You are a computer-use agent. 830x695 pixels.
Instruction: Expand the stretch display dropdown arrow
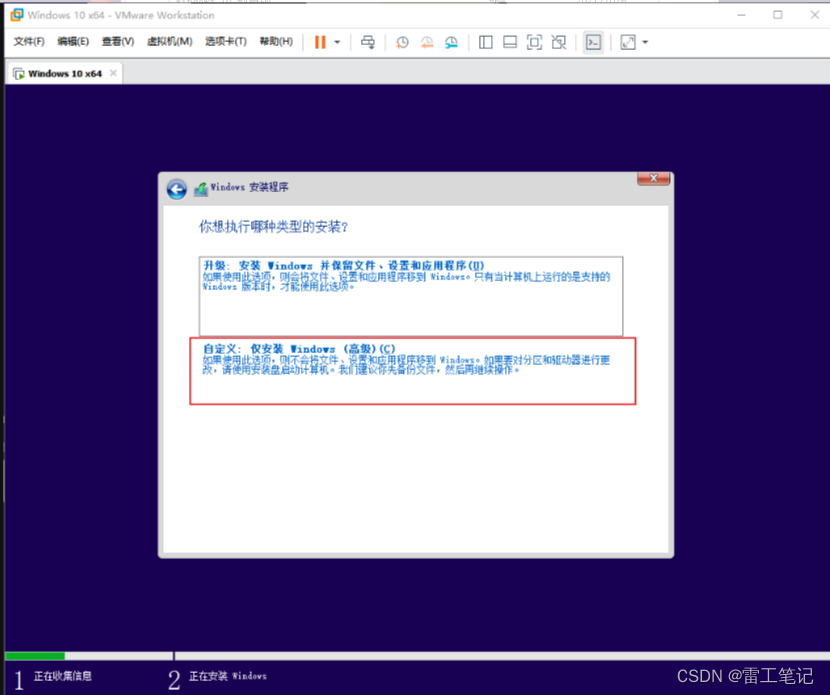click(x=645, y=42)
